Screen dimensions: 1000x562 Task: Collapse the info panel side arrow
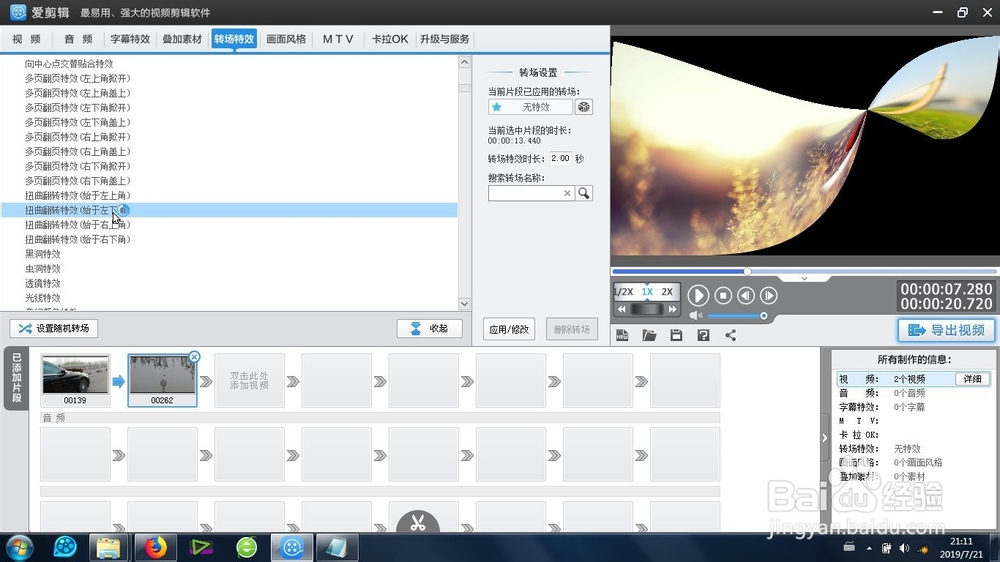pos(825,438)
